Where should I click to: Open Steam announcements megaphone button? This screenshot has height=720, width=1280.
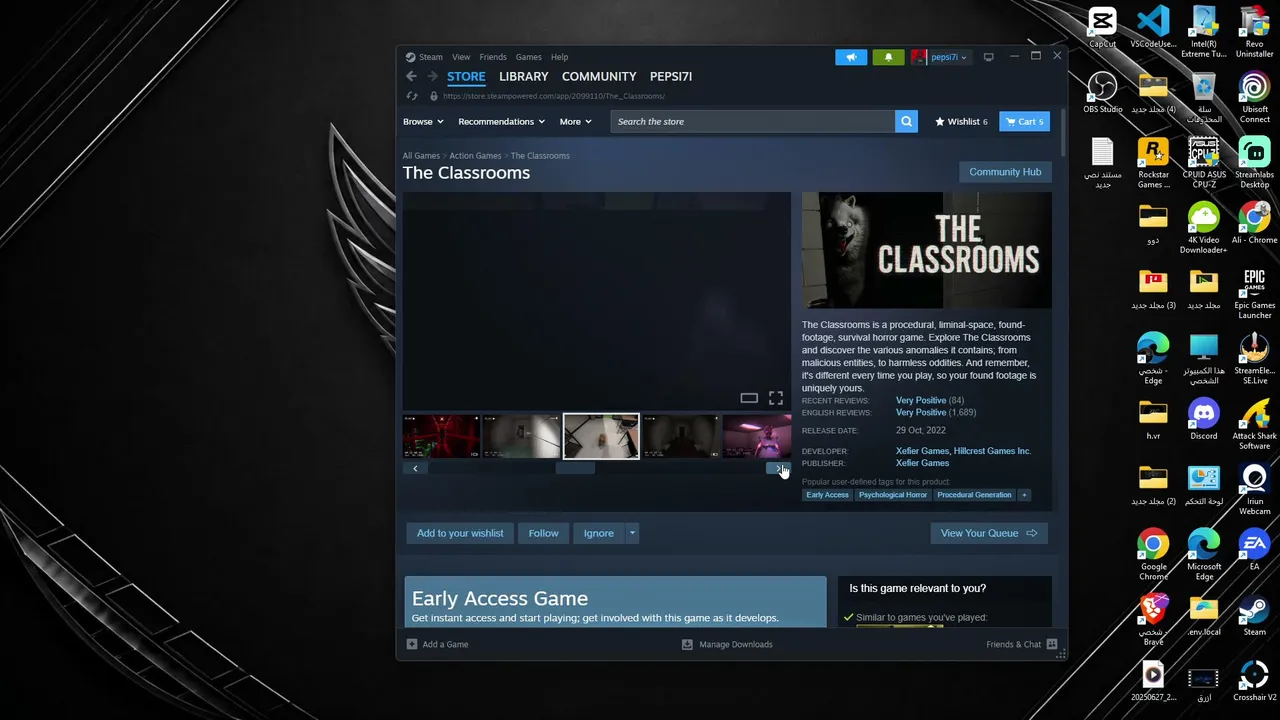[851, 57]
